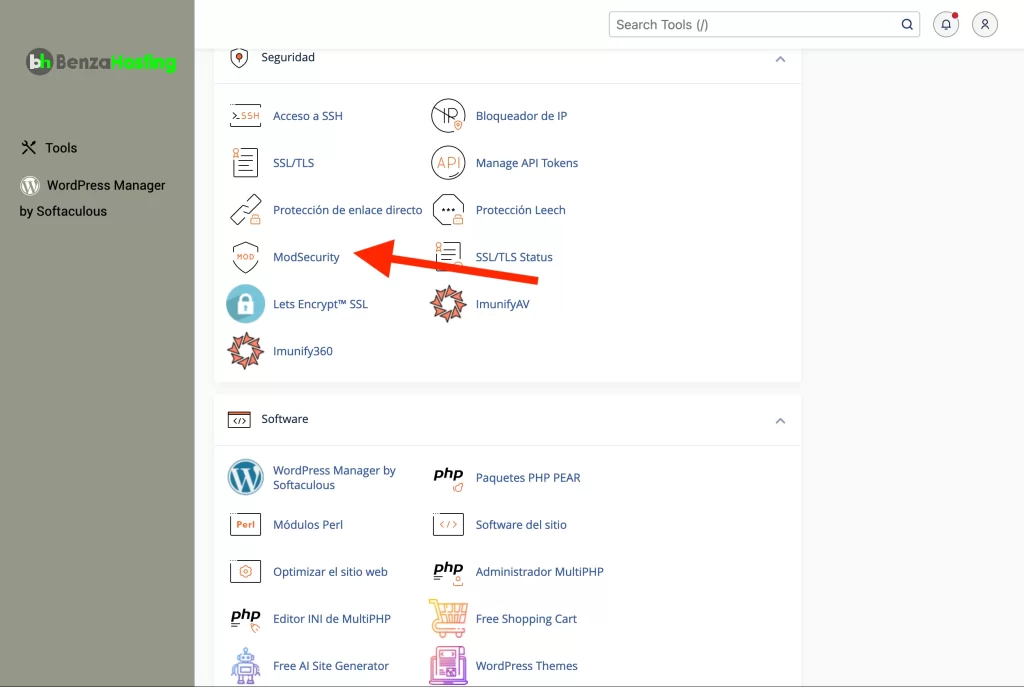Open the notifications bell

click(946, 25)
